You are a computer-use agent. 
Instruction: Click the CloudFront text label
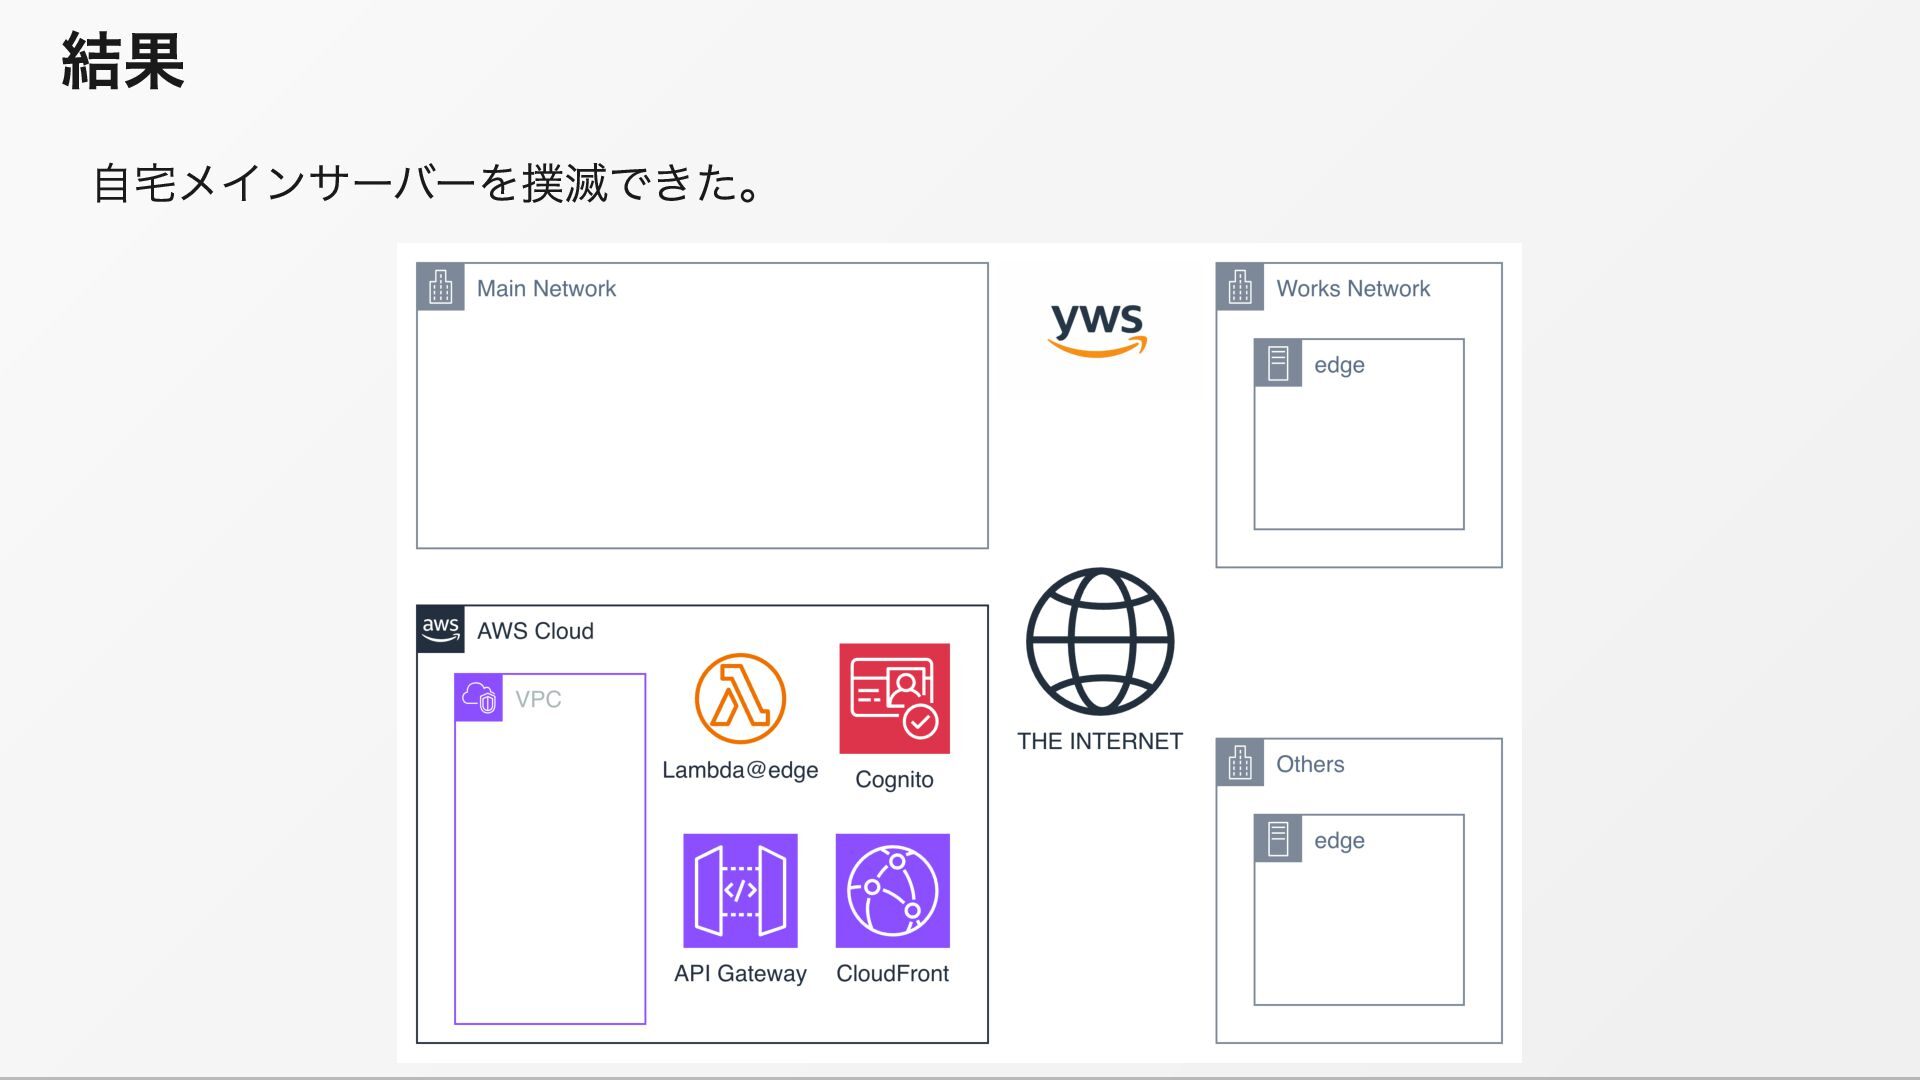pyautogui.click(x=892, y=973)
